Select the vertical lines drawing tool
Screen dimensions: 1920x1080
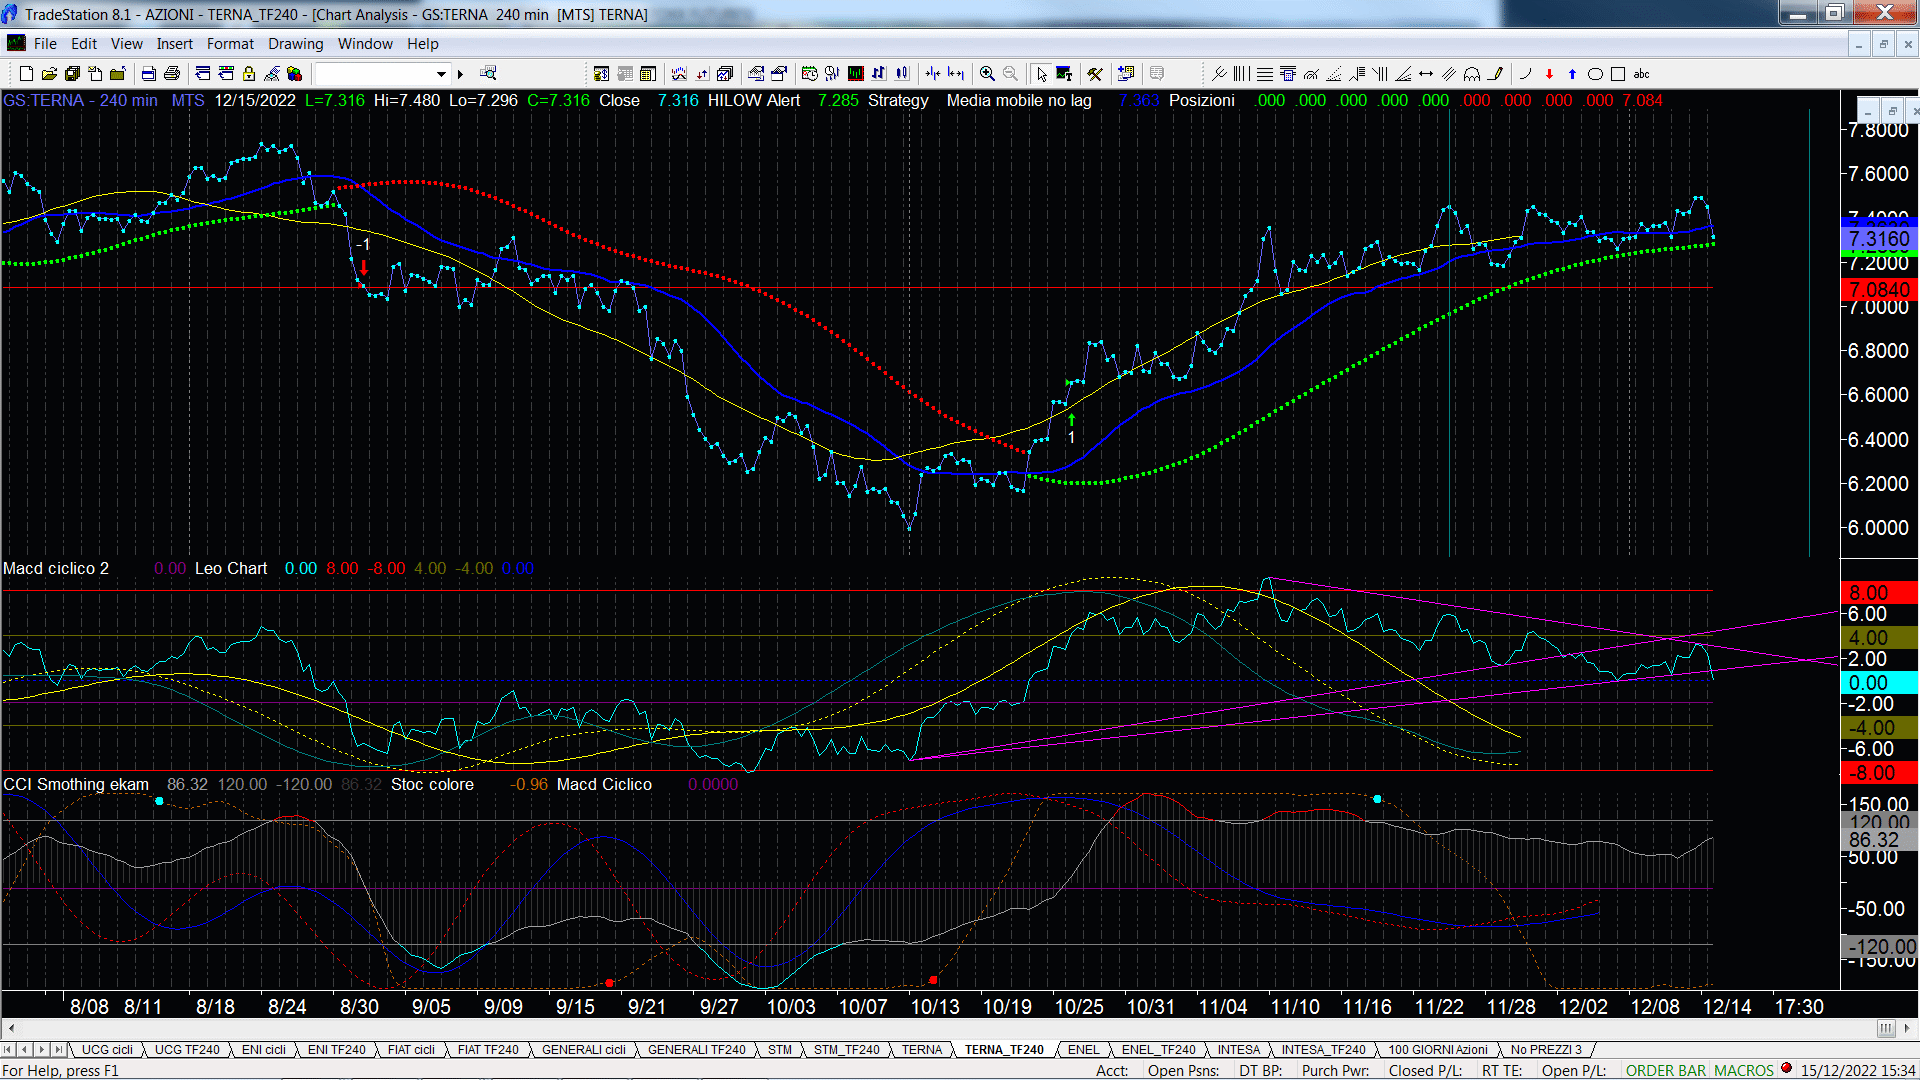coord(1242,74)
